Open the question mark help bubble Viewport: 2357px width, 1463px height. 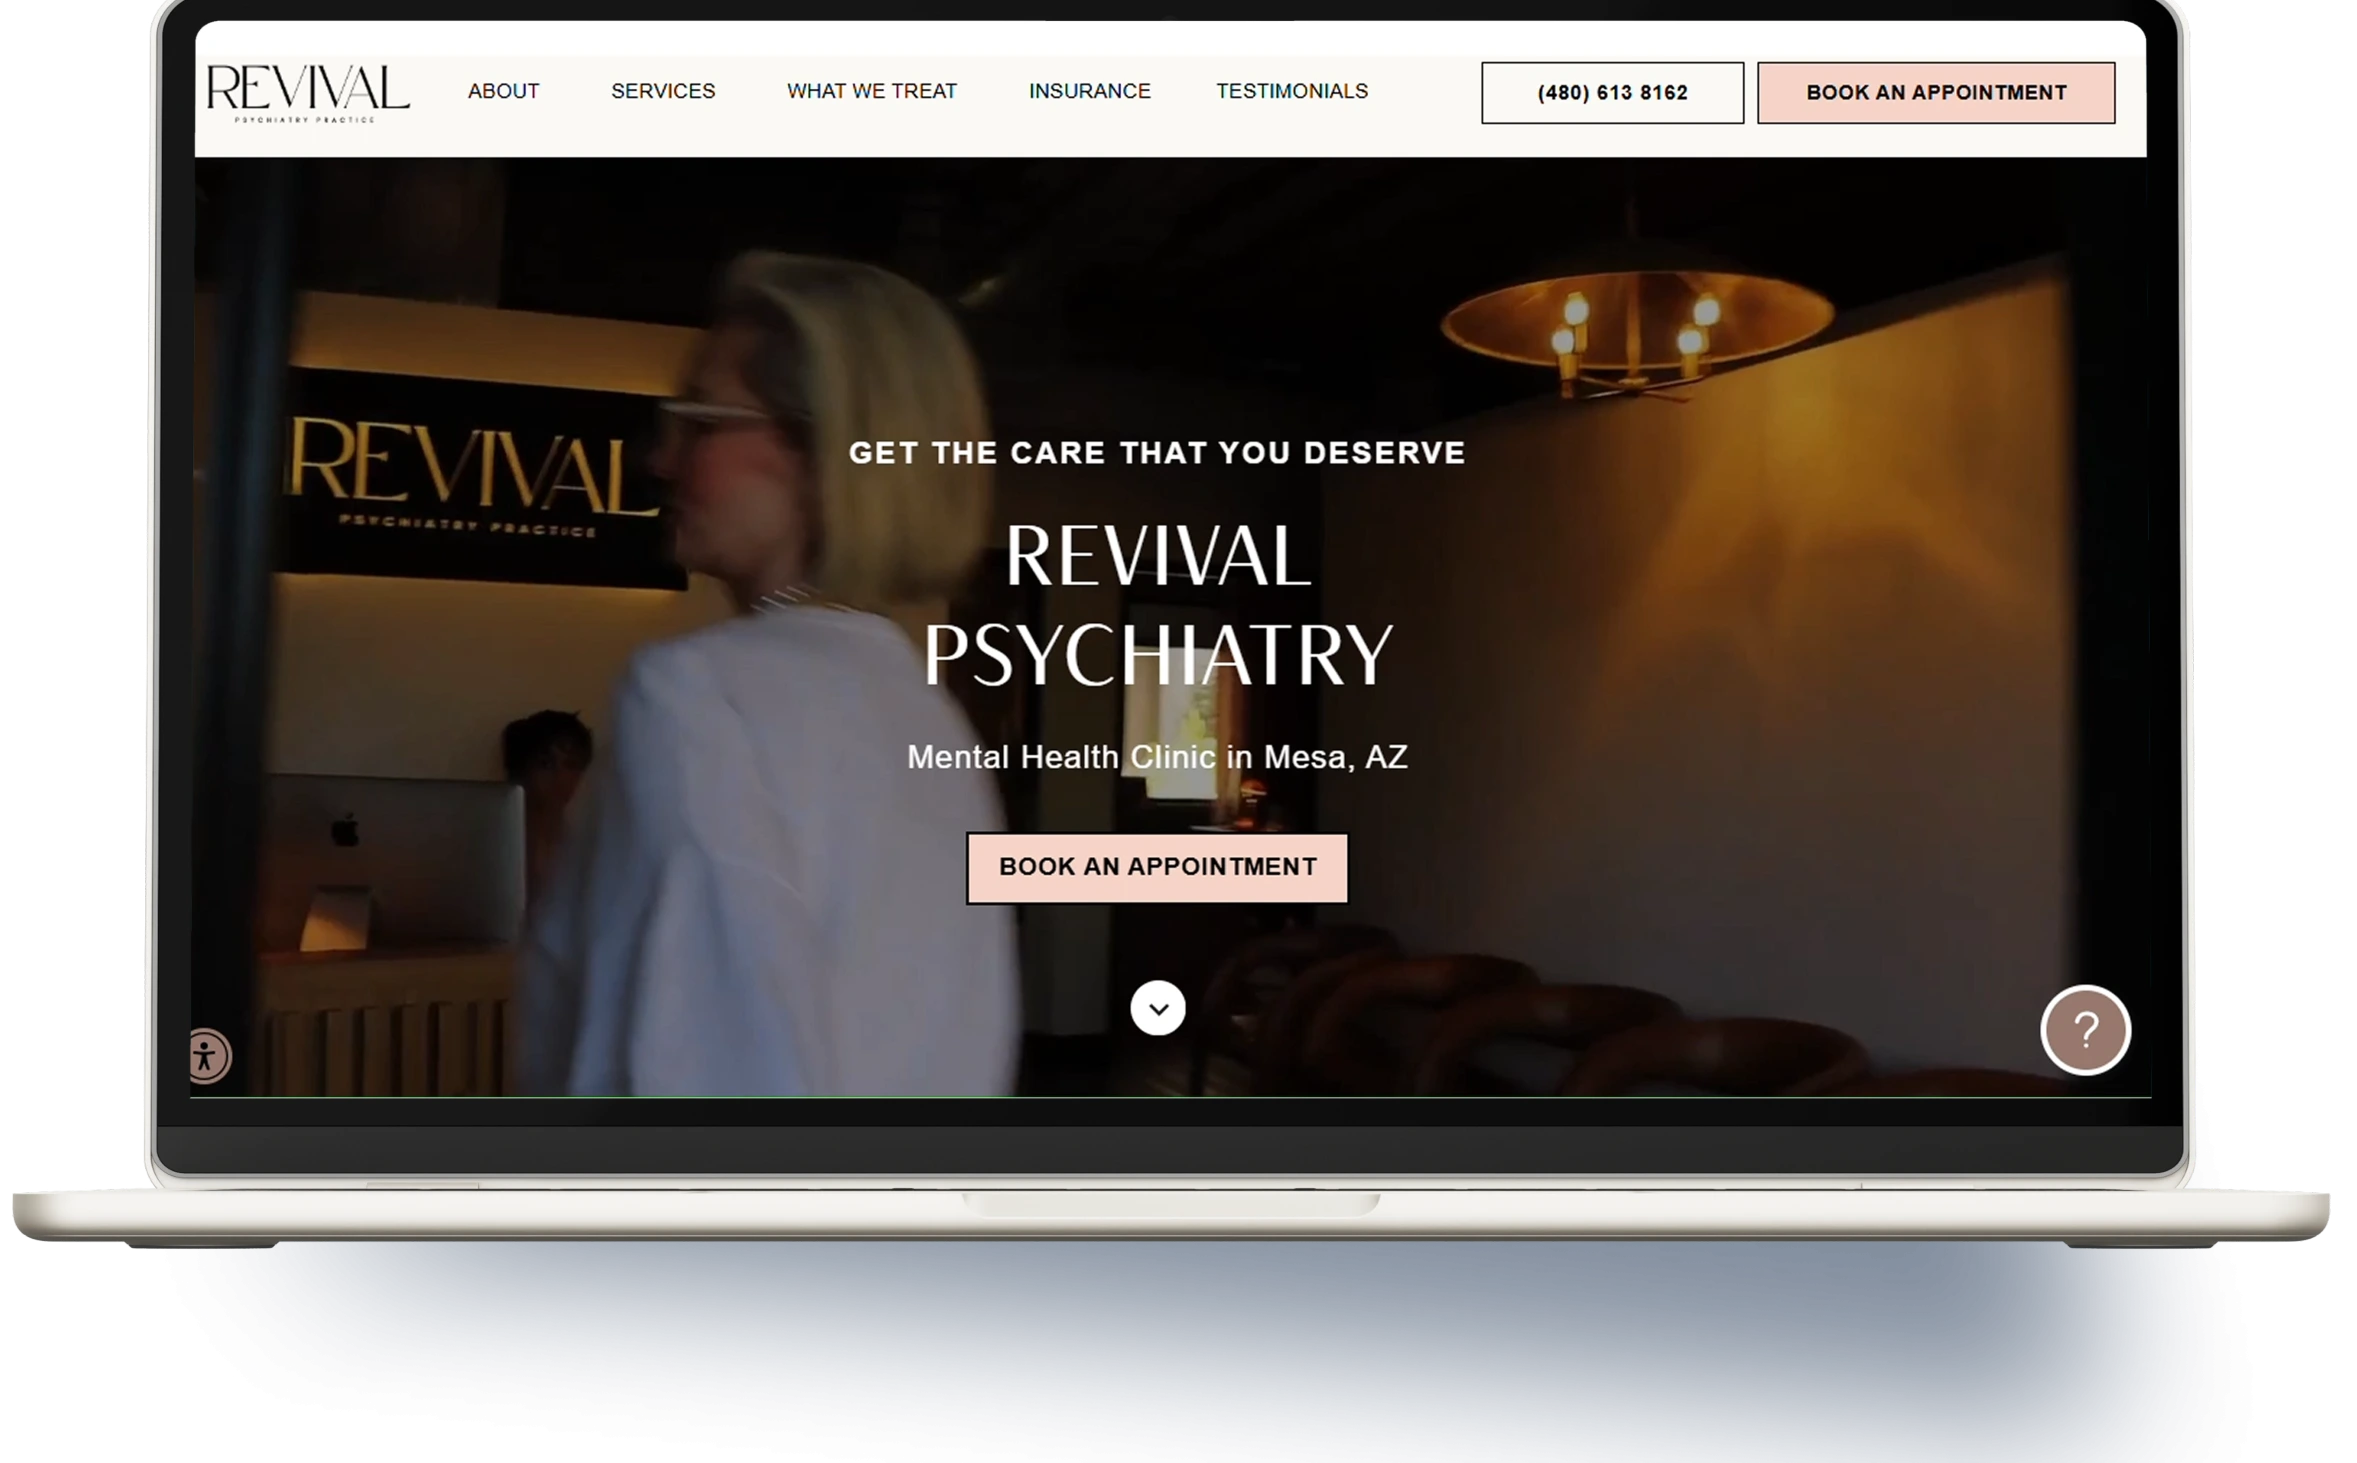[2085, 1030]
